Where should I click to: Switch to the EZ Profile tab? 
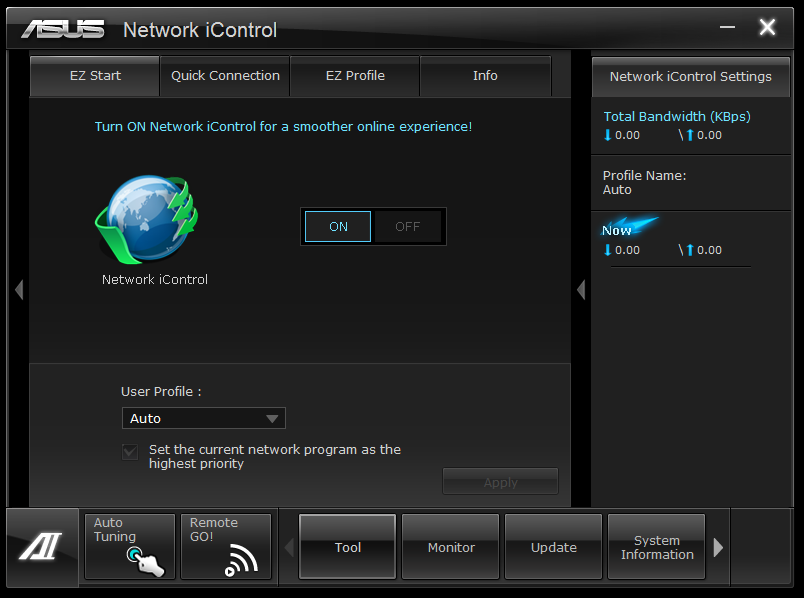click(355, 76)
